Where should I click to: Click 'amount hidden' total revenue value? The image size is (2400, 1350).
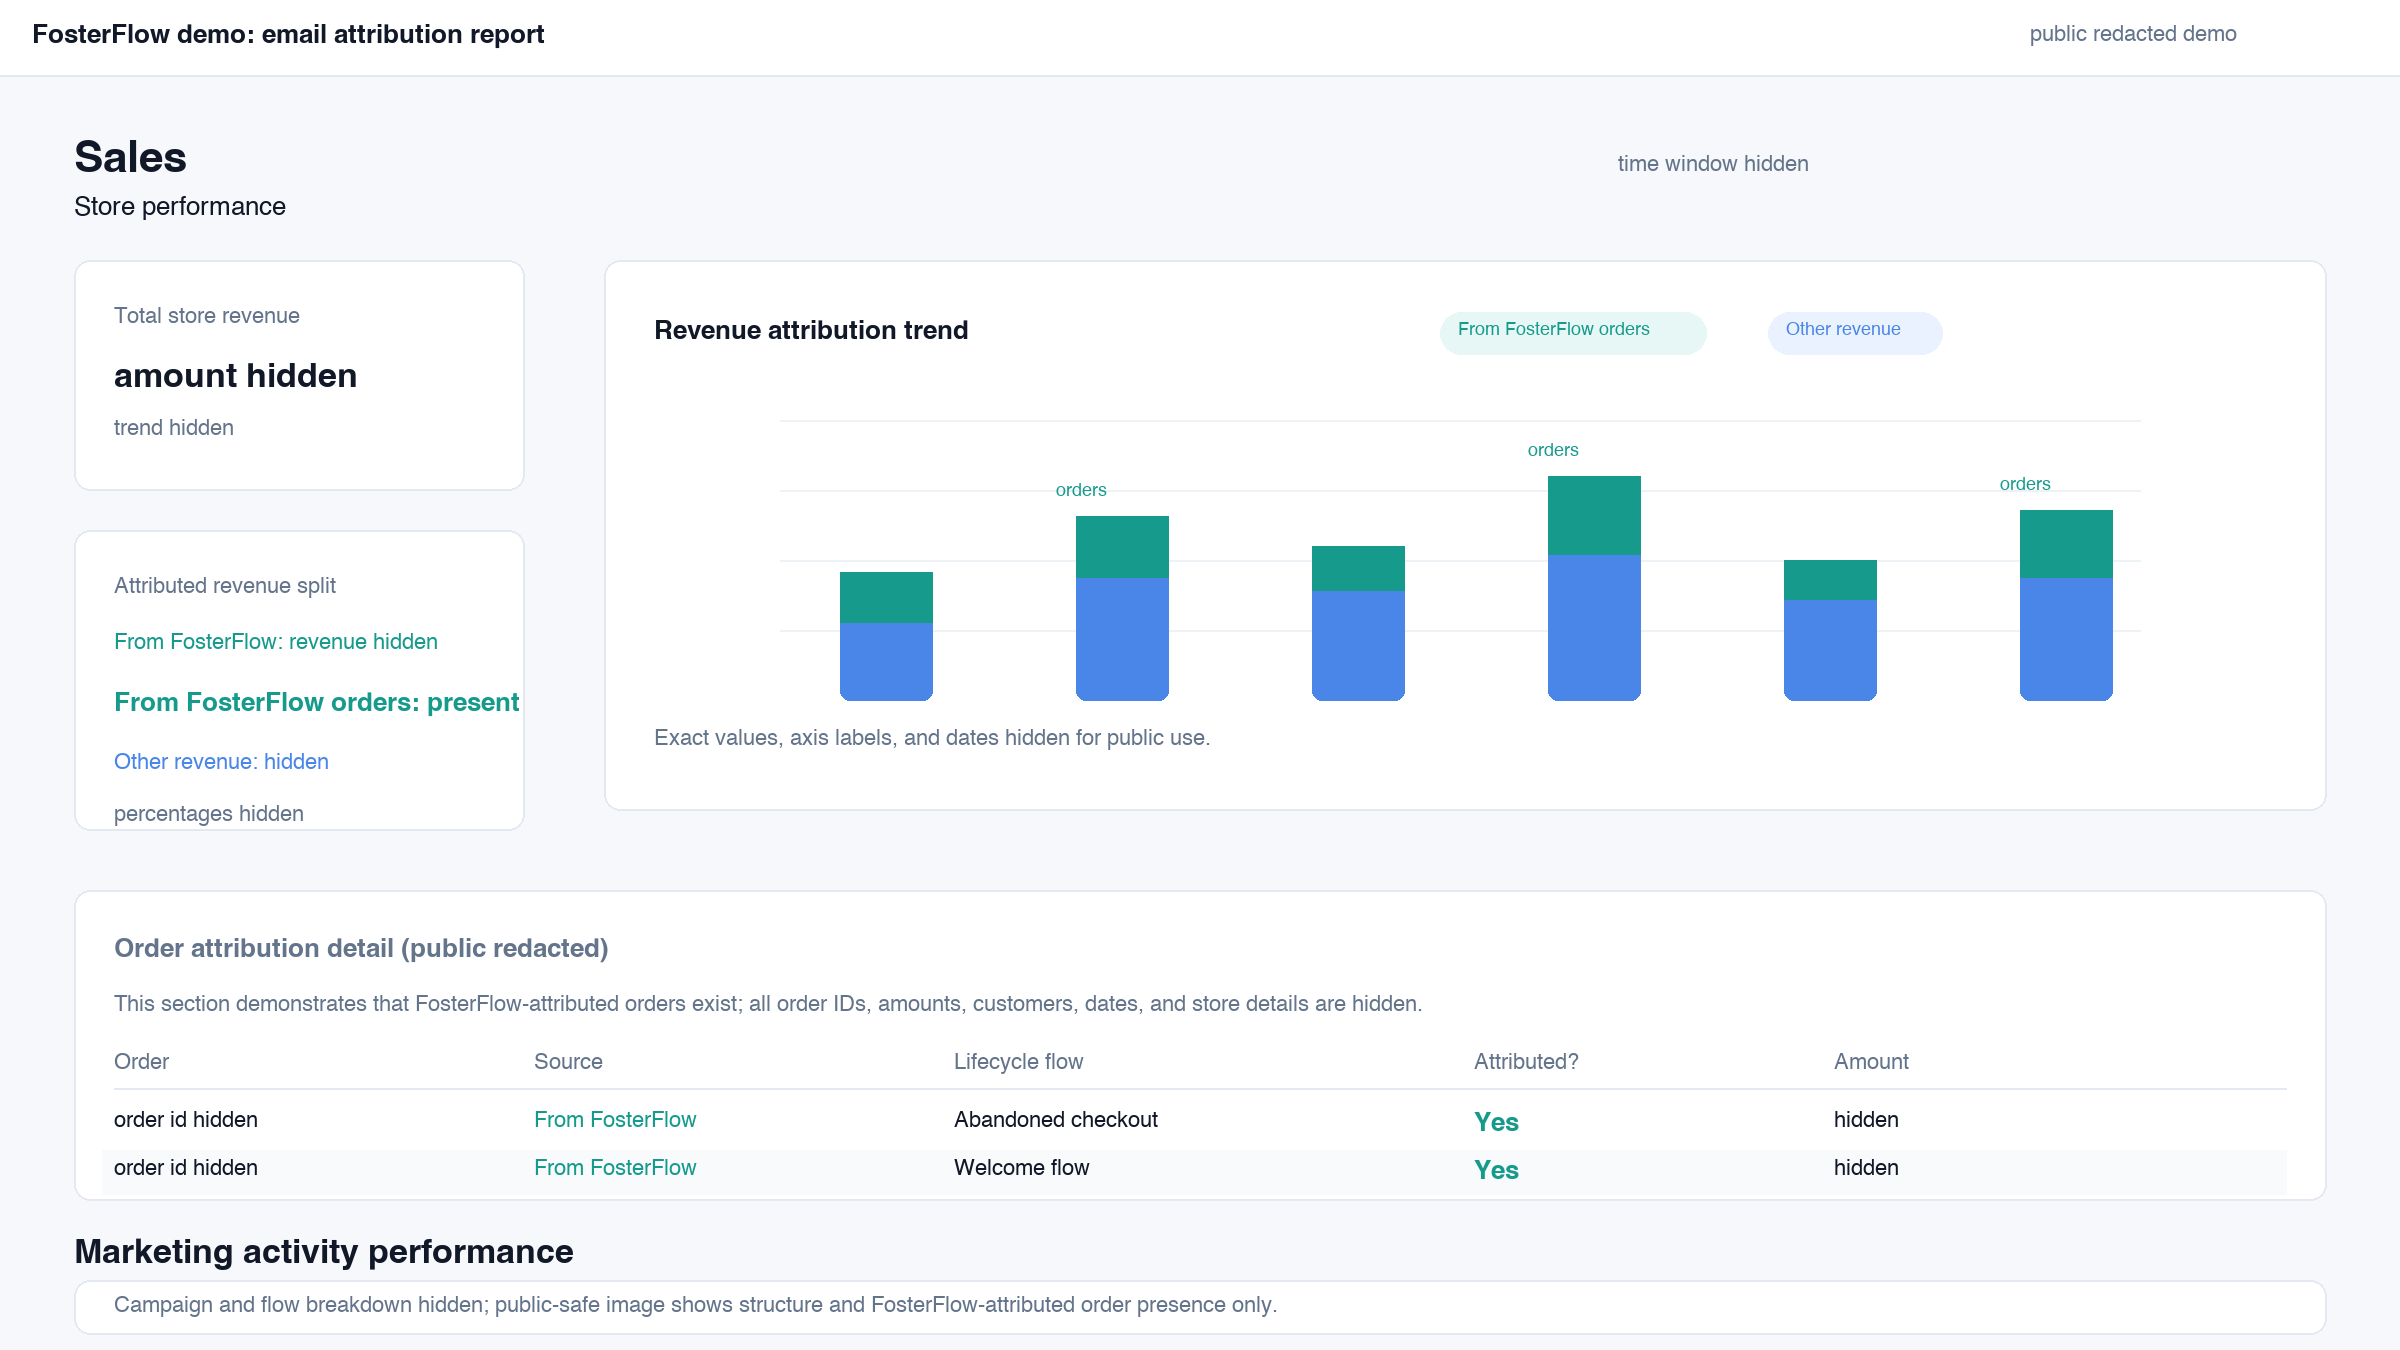pyautogui.click(x=235, y=376)
